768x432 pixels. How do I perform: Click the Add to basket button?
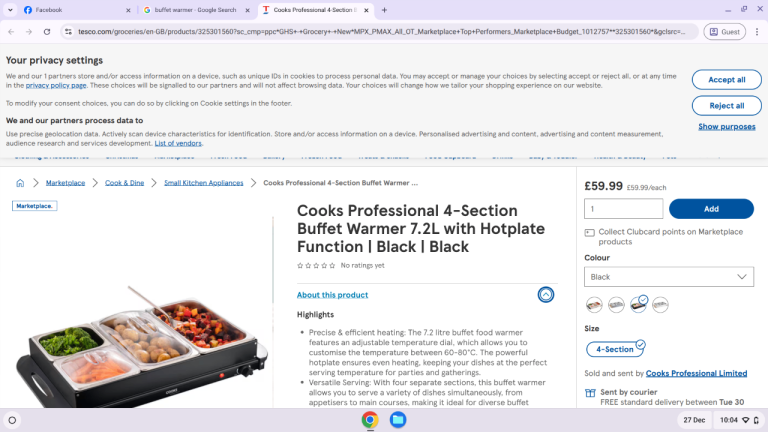pos(711,209)
